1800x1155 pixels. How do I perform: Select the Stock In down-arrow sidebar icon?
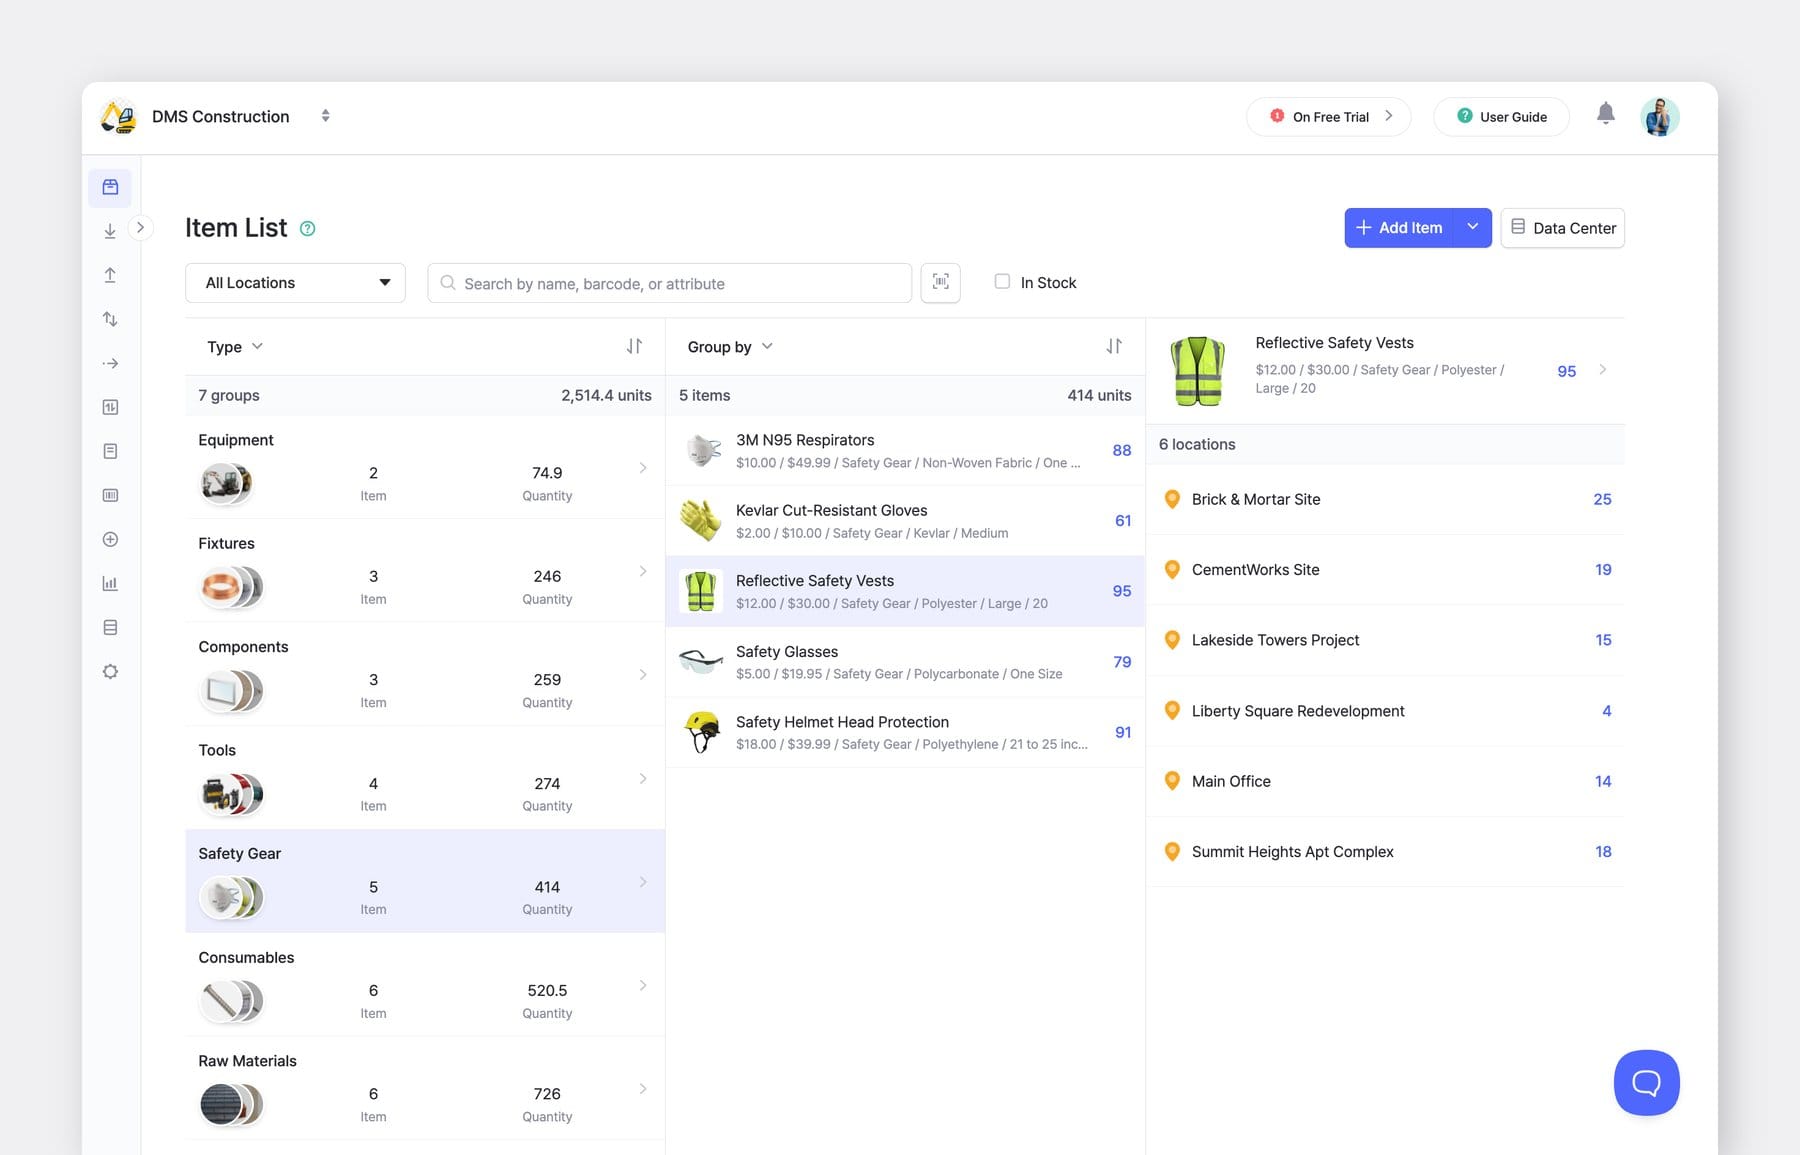click(x=110, y=230)
